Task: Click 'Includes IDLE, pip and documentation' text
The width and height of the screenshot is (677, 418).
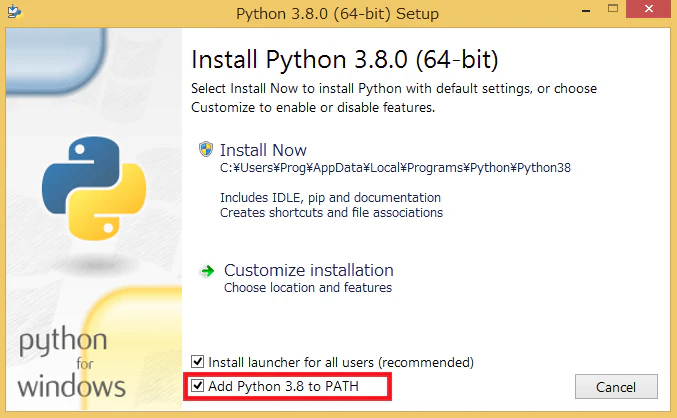Action: [330, 198]
